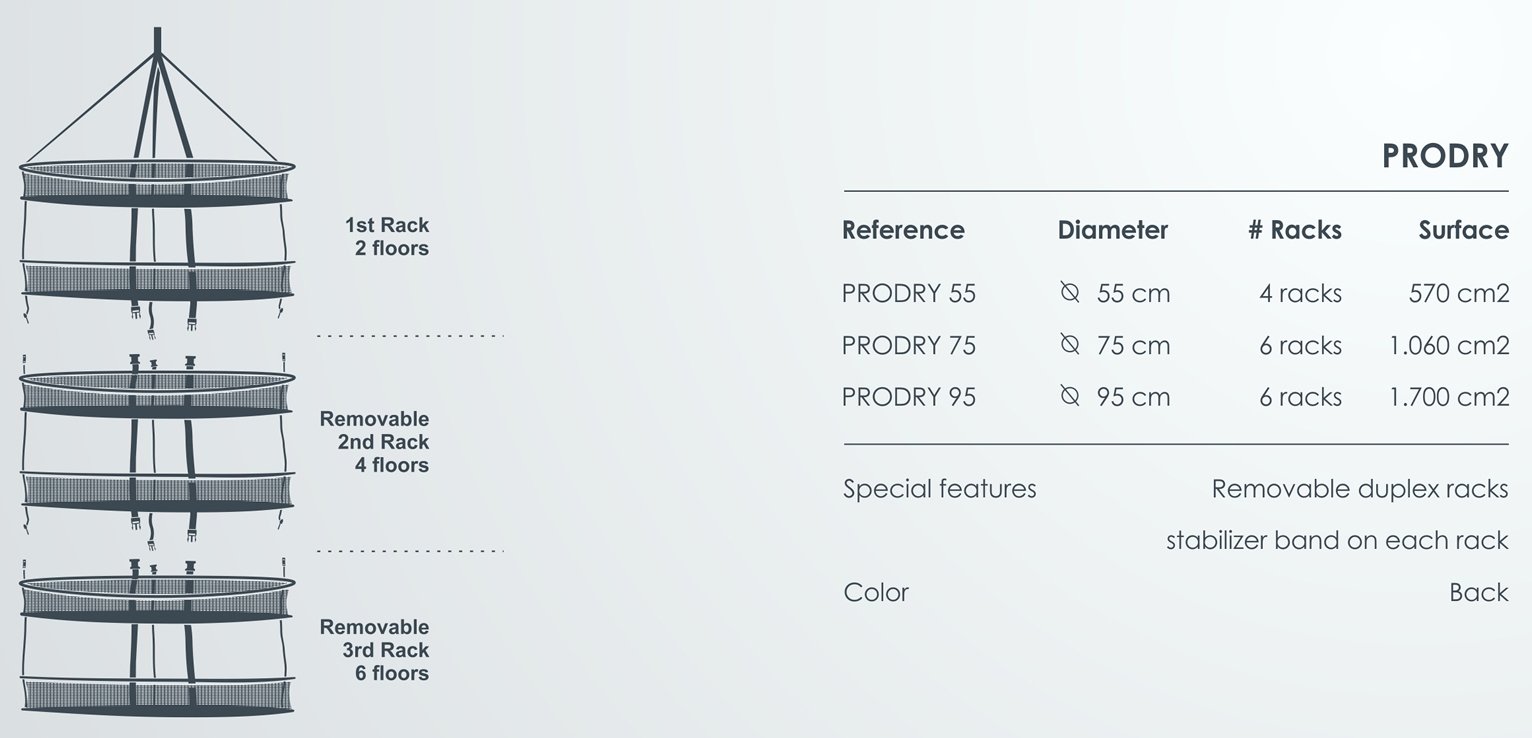Screen dimensions: 1532x738
Task: Click the "Removable 3rd Rack 6 floors" label
Action: pyautogui.click(x=374, y=650)
